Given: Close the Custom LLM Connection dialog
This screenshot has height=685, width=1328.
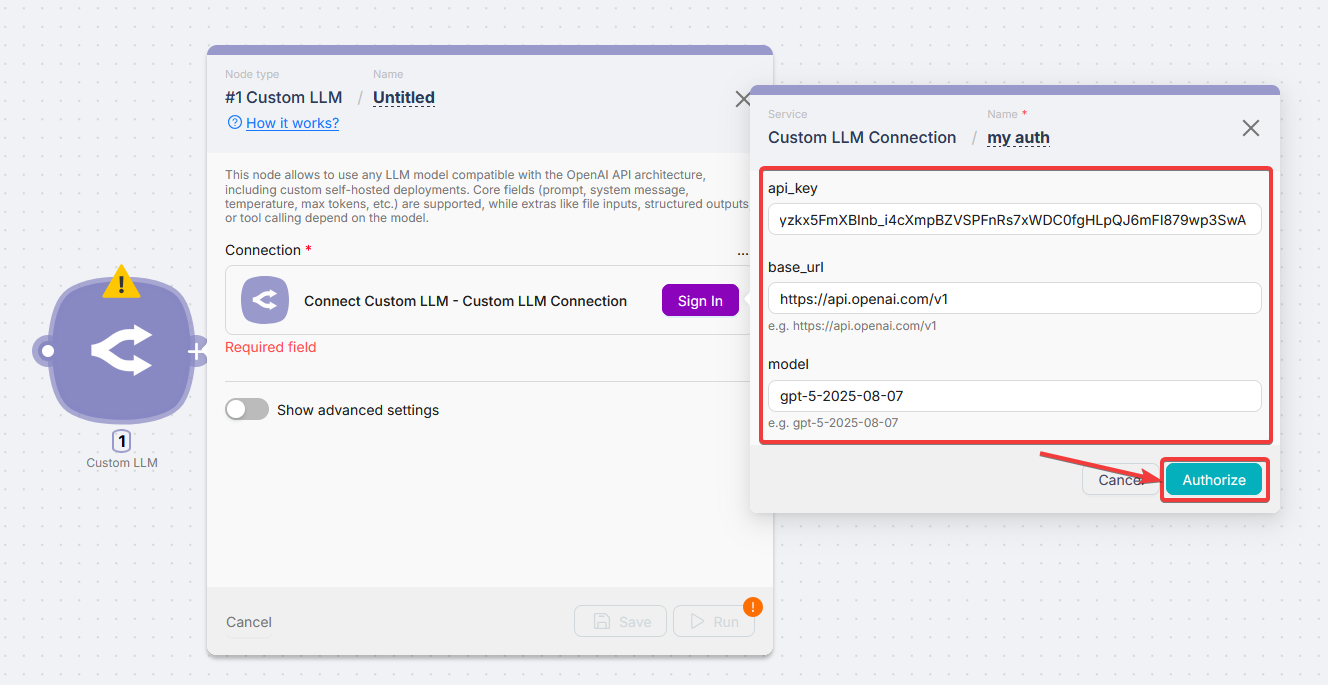Looking at the screenshot, I should coord(1250,128).
